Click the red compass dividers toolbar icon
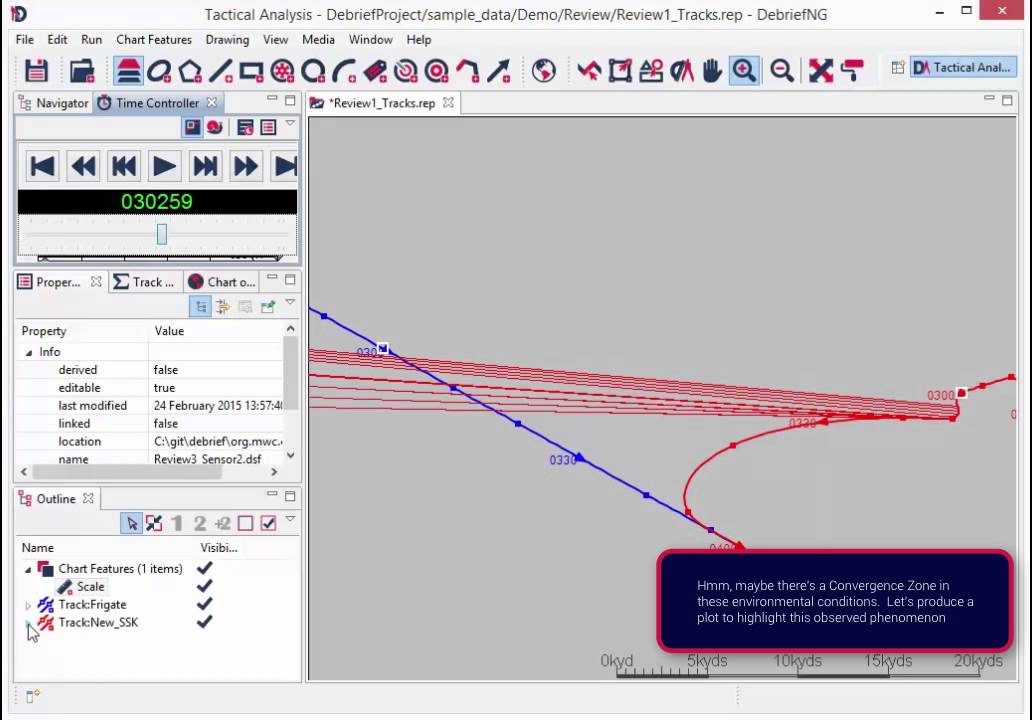Viewport: 1032px width, 720px height. coord(682,70)
